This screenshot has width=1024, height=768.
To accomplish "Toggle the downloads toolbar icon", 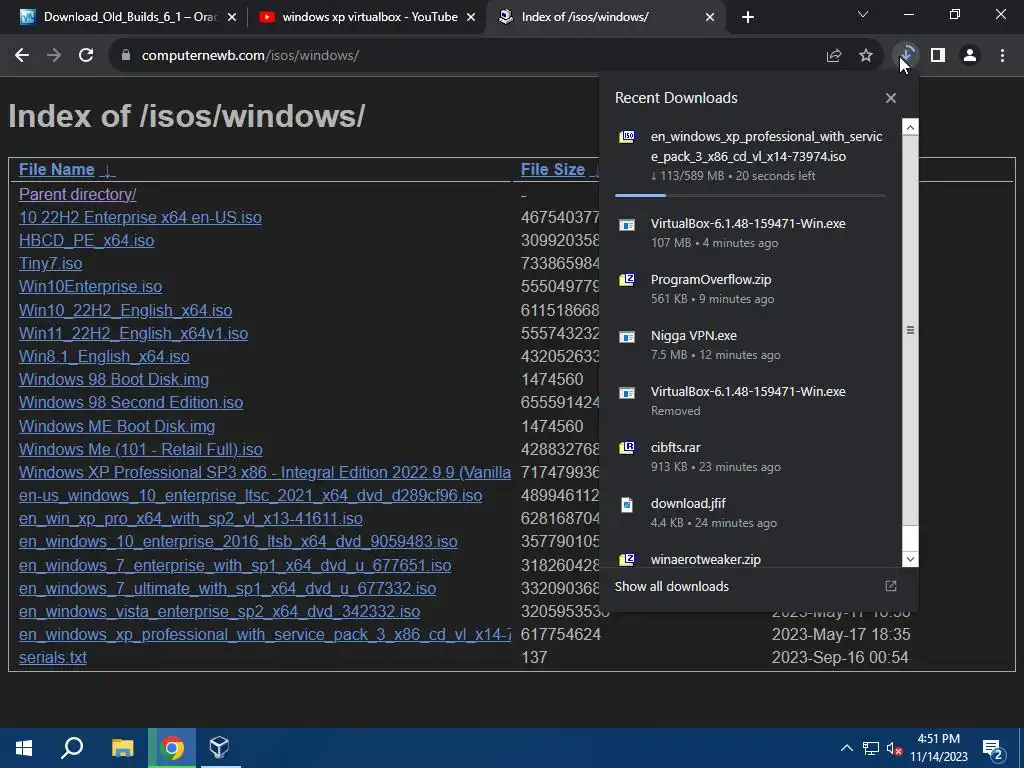I will click(x=906, y=56).
